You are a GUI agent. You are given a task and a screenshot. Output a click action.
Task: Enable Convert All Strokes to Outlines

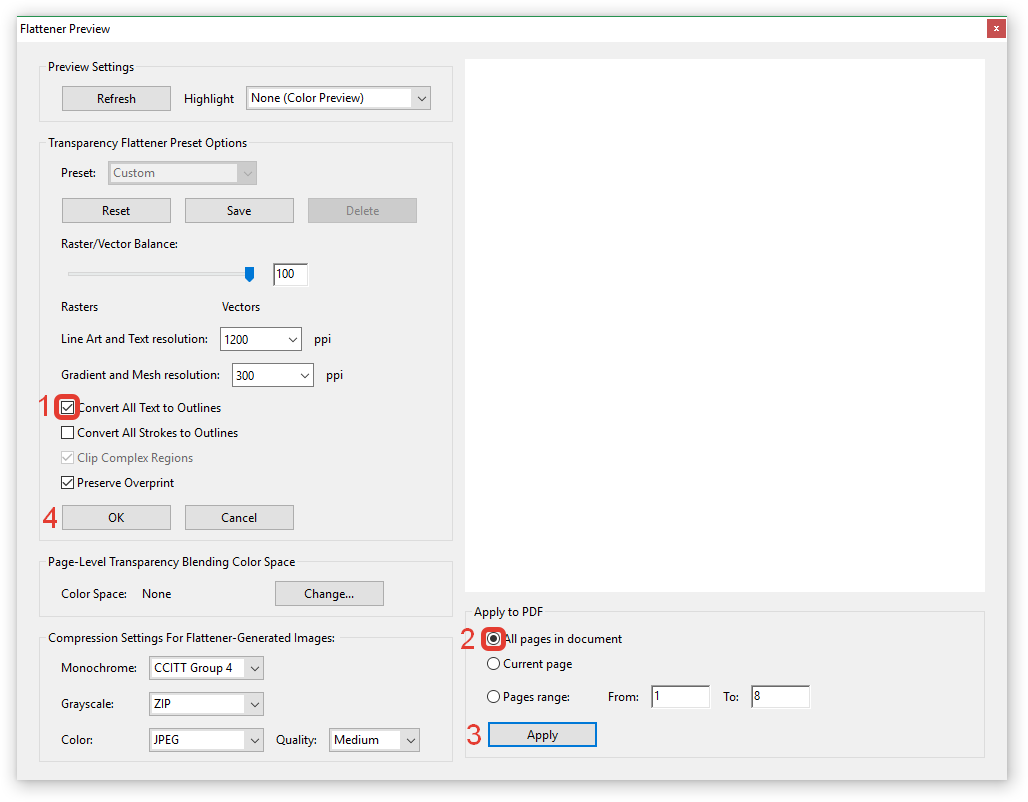pos(68,433)
